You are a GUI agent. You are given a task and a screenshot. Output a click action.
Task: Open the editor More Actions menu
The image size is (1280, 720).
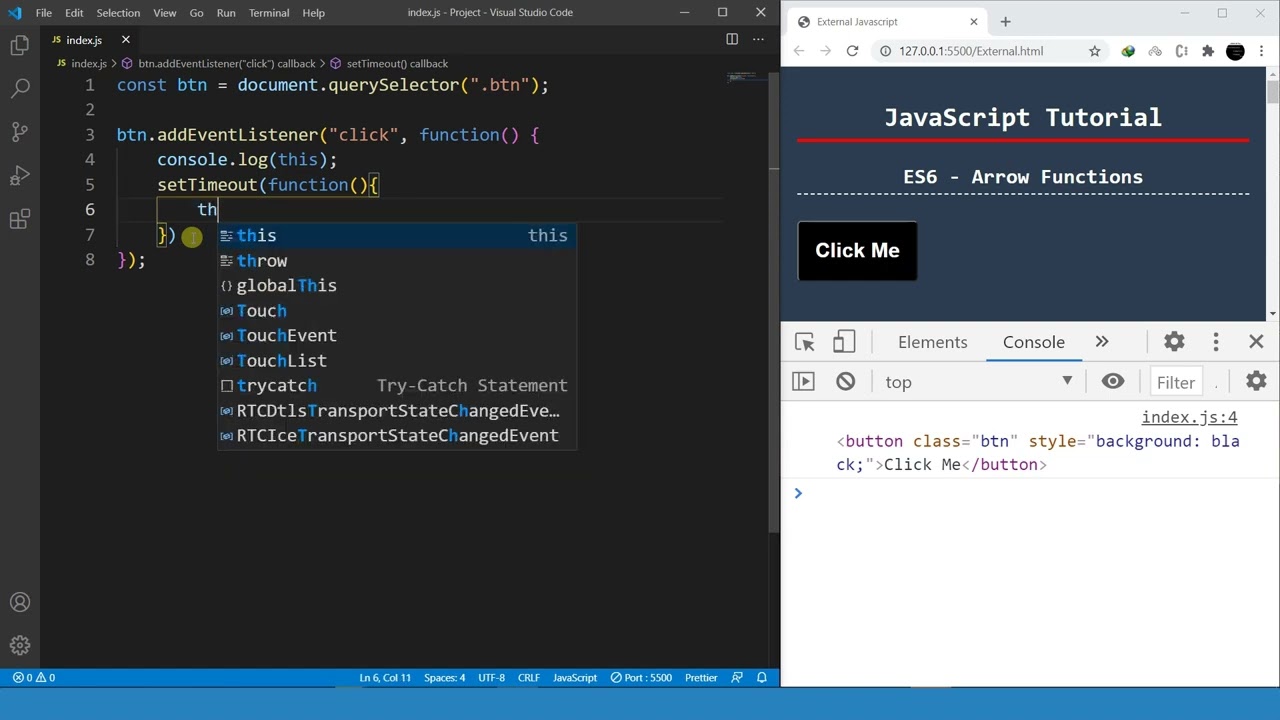click(759, 39)
